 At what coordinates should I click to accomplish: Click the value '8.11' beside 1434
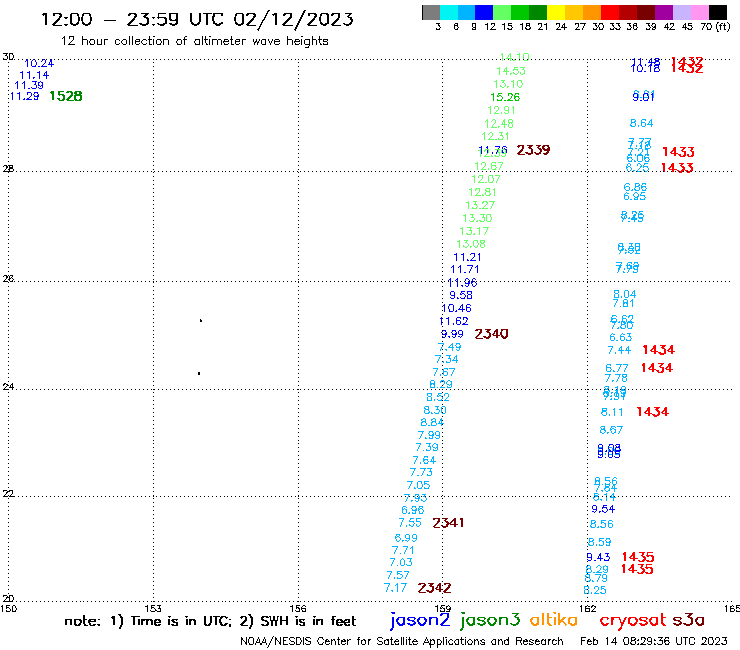click(x=612, y=413)
